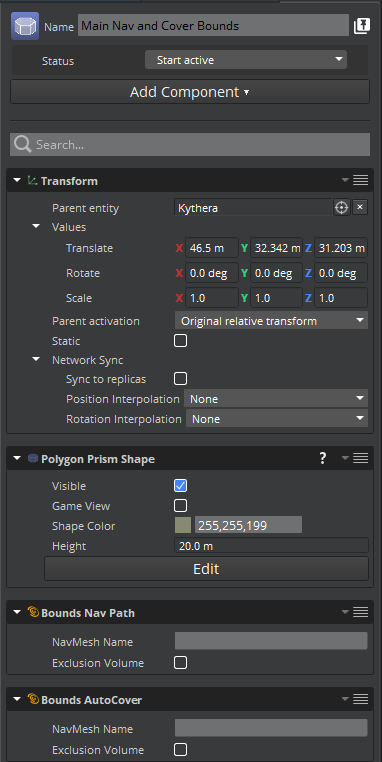382x762 pixels.
Task: Click NavMesh Name field in Bounds Nav Path
Action: tap(271, 641)
